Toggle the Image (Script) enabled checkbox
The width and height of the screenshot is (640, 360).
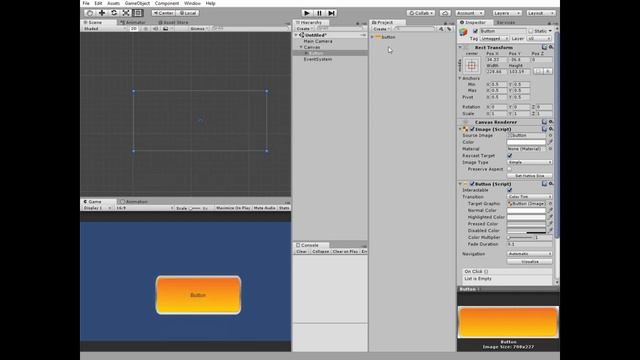[x=472, y=129]
